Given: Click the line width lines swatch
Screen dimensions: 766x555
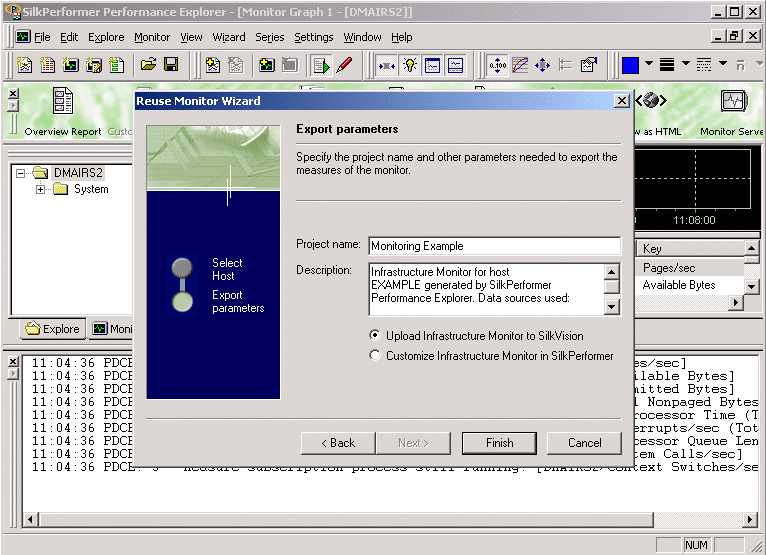Looking at the screenshot, I should [x=667, y=64].
